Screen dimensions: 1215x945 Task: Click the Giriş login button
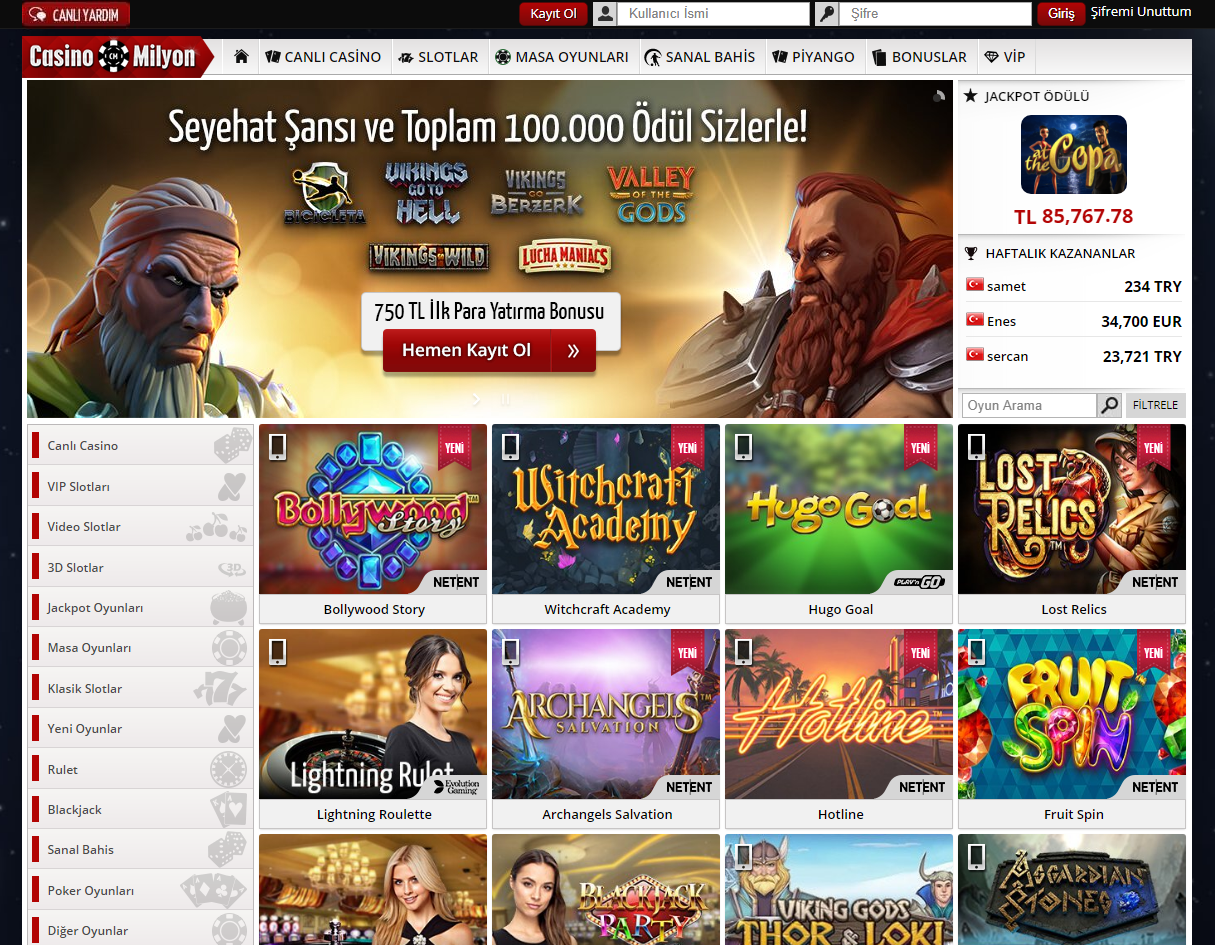point(1061,14)
